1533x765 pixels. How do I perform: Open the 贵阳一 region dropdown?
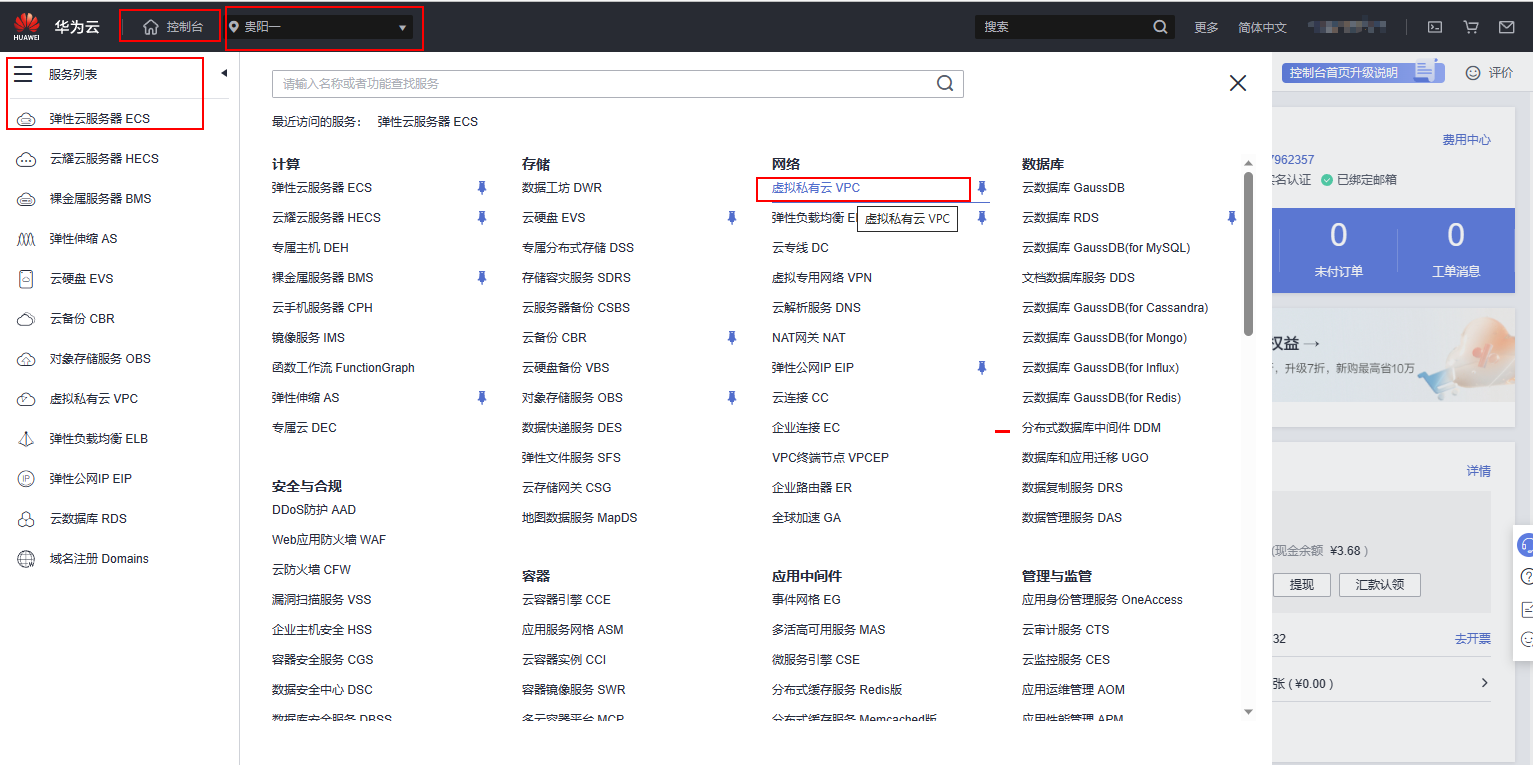click(320, 27)
